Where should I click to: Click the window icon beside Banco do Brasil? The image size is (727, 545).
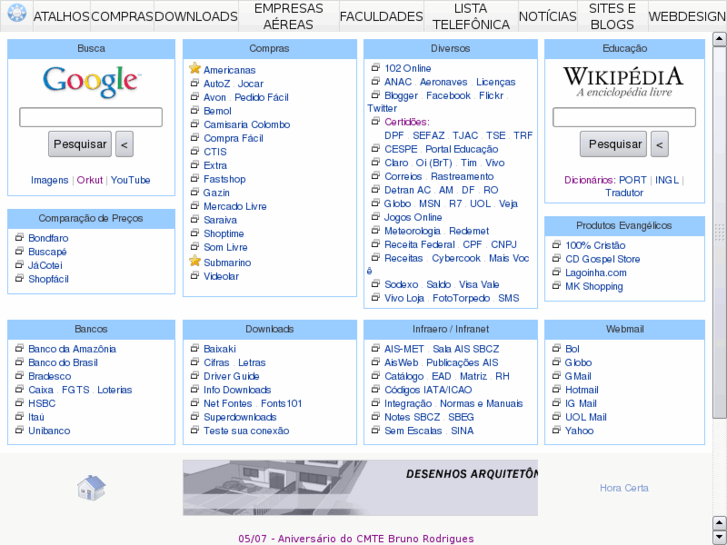click(19, 362)
